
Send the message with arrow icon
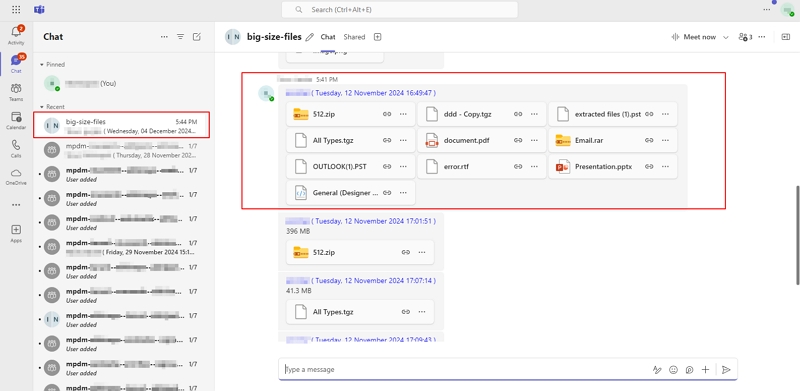click(x=727, y=370)
